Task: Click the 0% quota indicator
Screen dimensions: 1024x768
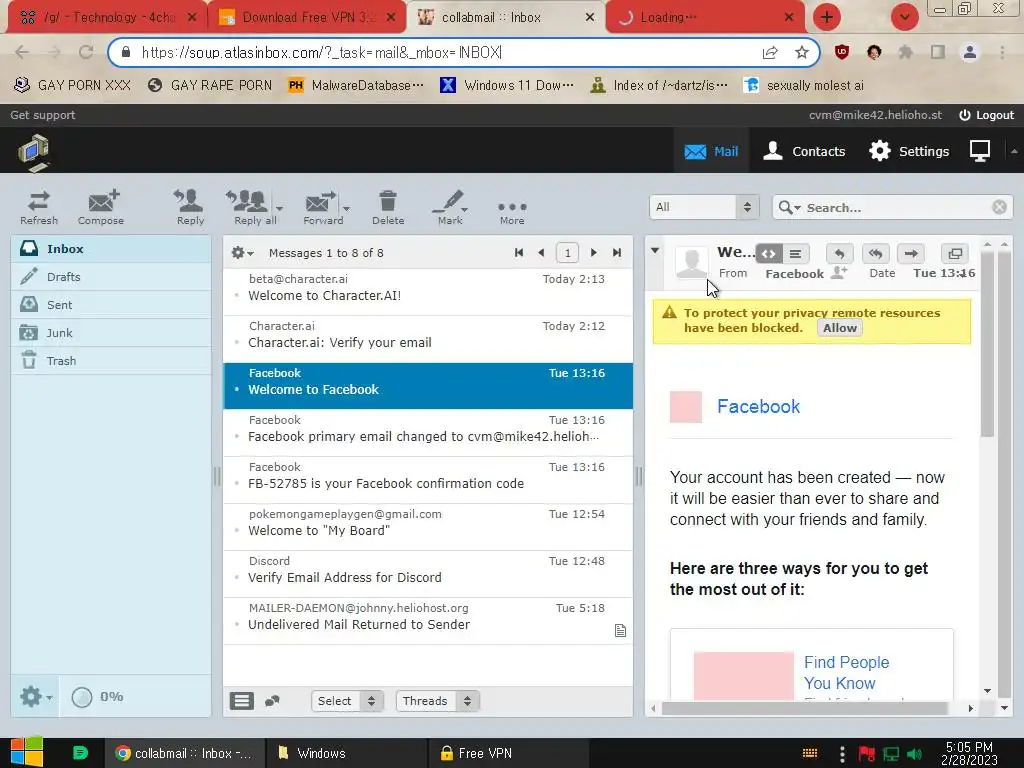Action: pos(97,697)
